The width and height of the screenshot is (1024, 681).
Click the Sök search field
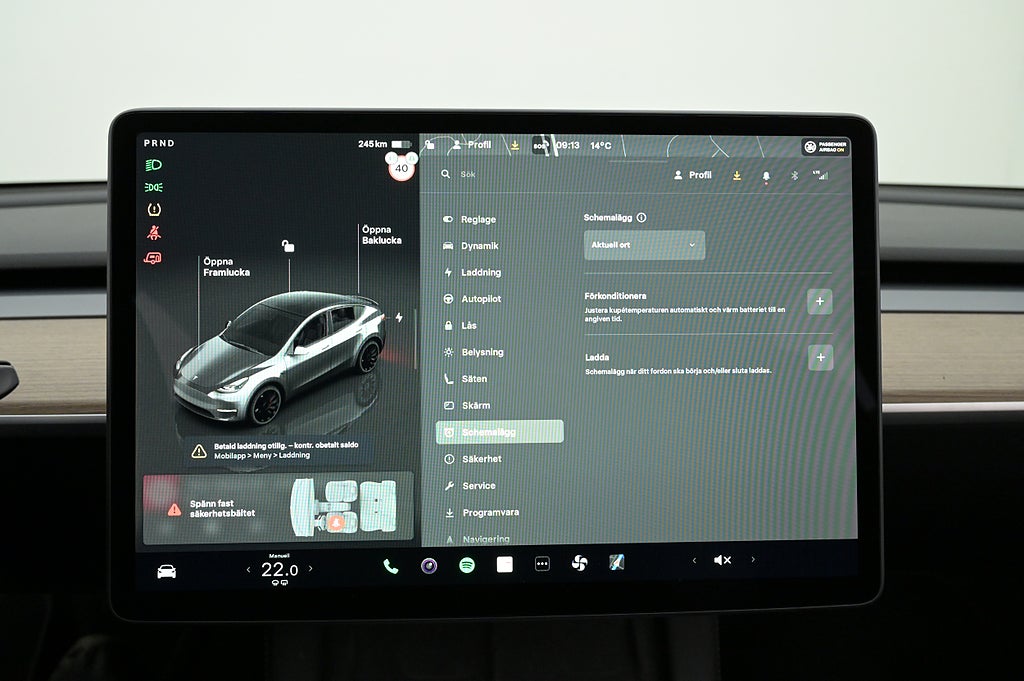540,174
